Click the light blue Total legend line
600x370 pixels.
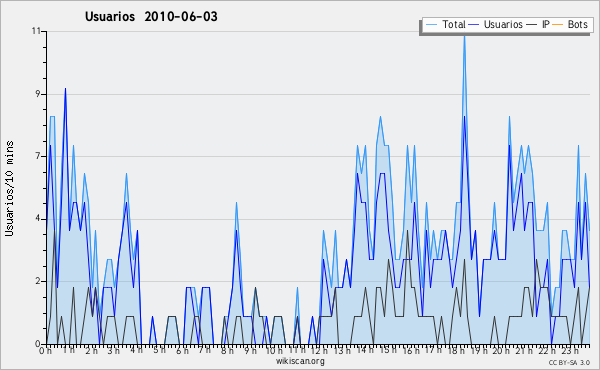click(432, 25)
